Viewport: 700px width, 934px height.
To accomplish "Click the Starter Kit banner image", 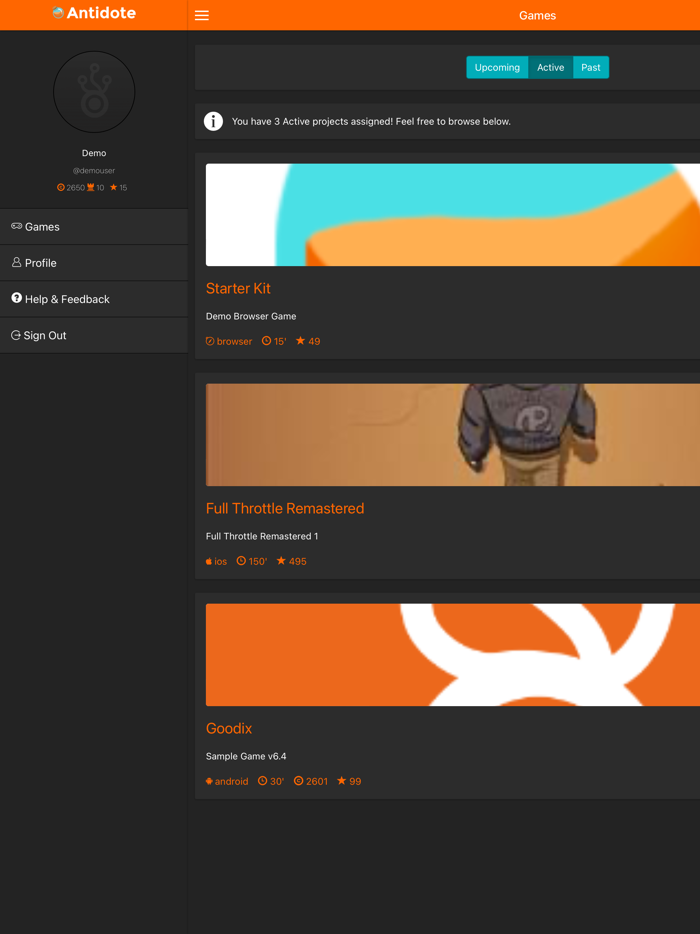I will pyautogui.click(x=453, y=215).
